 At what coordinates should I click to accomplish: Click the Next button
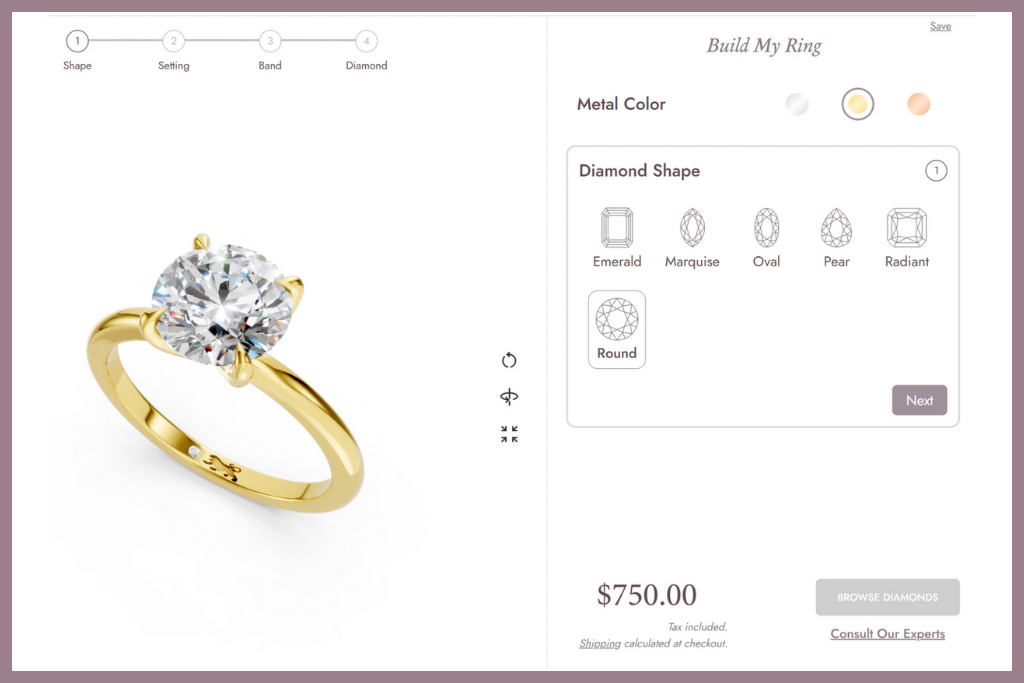click(919, 400)
